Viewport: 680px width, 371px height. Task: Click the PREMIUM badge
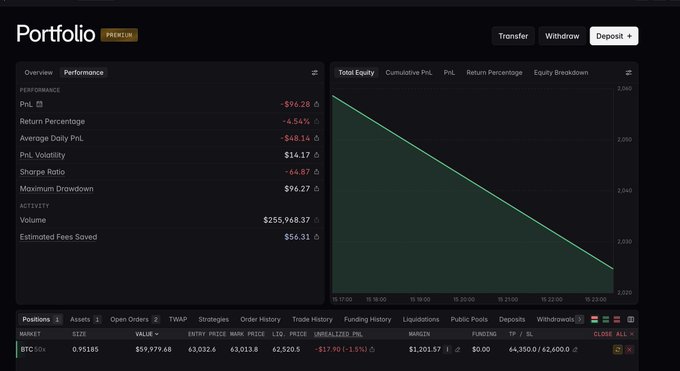pos(119,35)
